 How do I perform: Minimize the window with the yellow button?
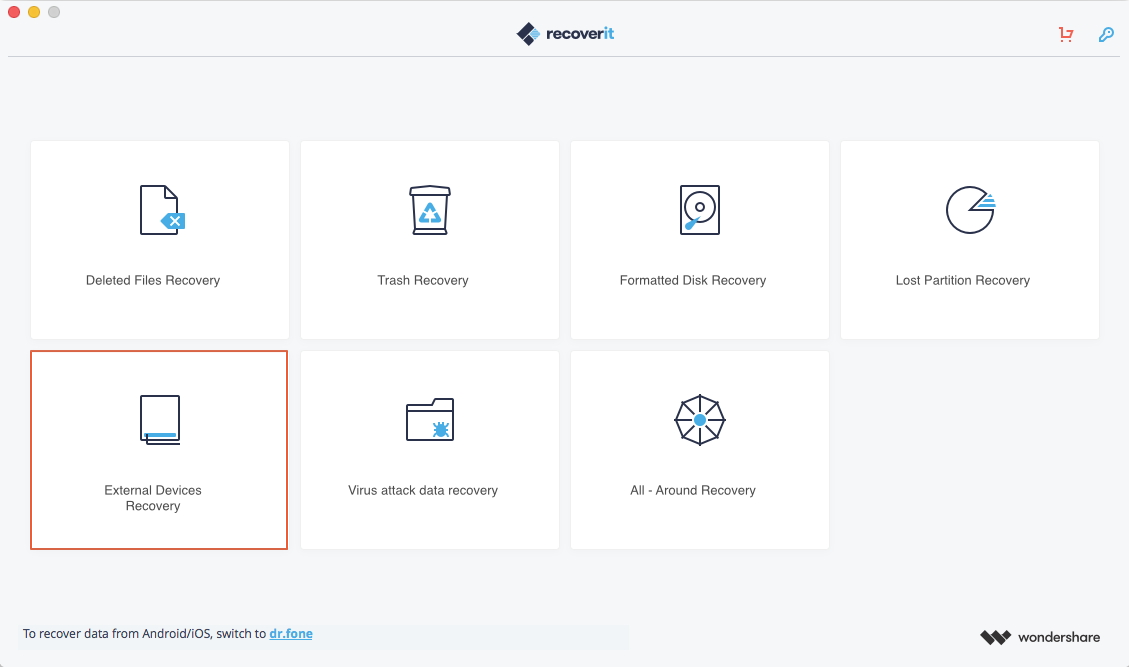(34, 12)
